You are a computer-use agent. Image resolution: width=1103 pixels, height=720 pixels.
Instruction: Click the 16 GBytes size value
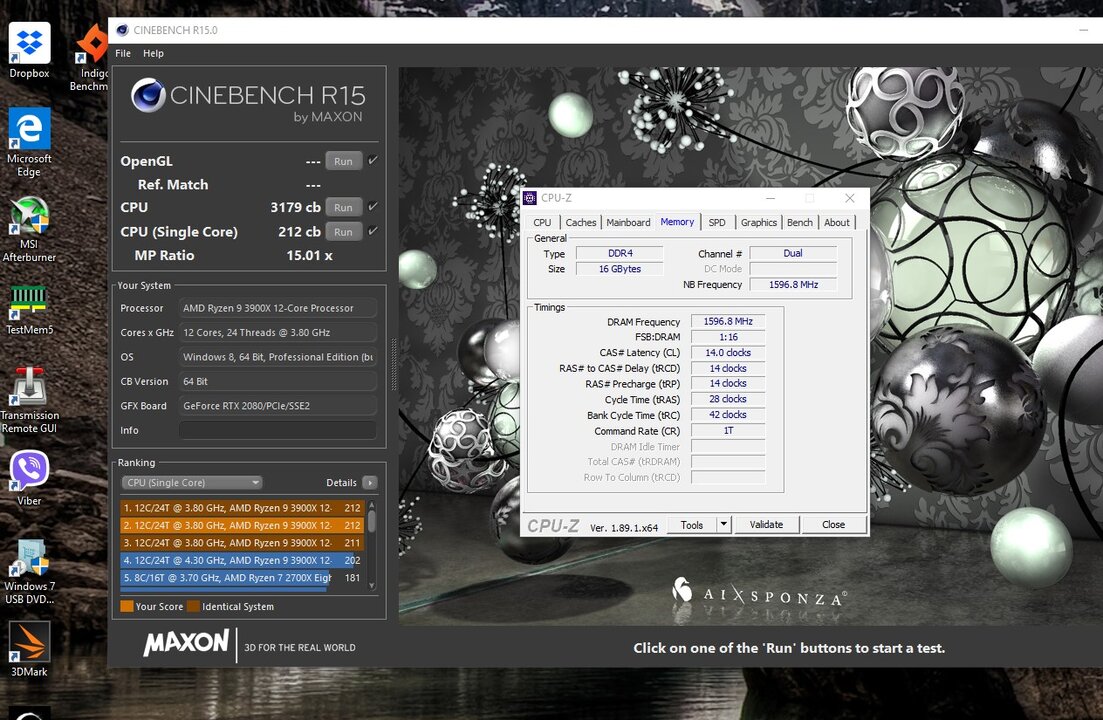tap(620, 269)
